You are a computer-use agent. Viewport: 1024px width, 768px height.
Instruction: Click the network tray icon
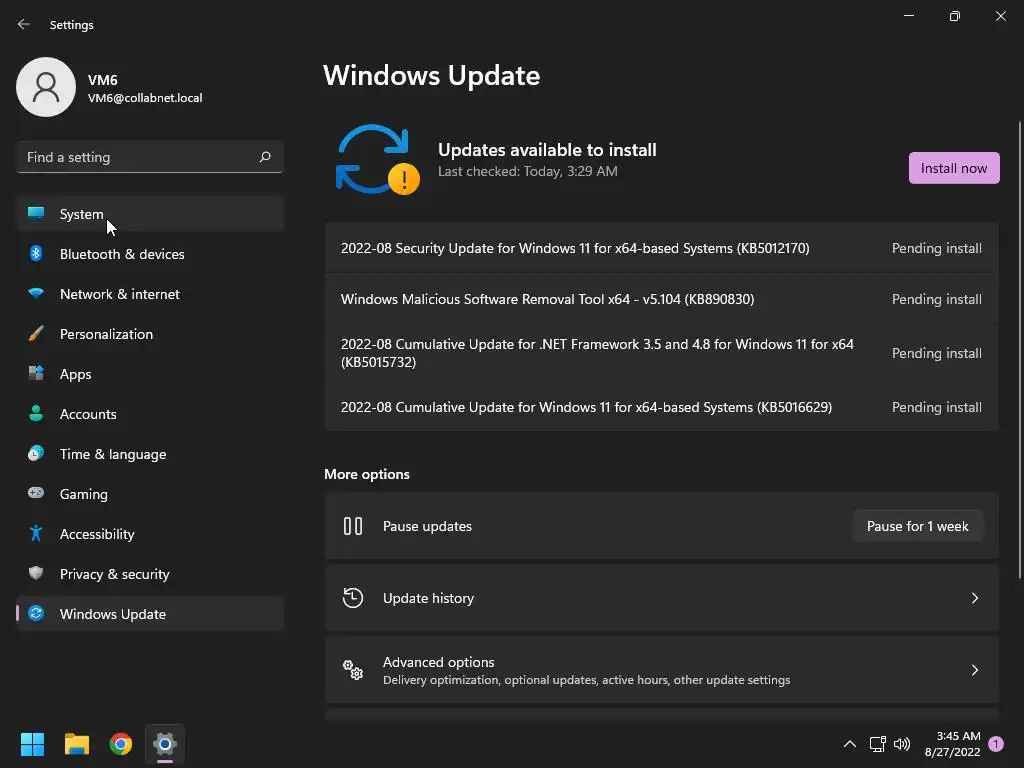point(877,744)
